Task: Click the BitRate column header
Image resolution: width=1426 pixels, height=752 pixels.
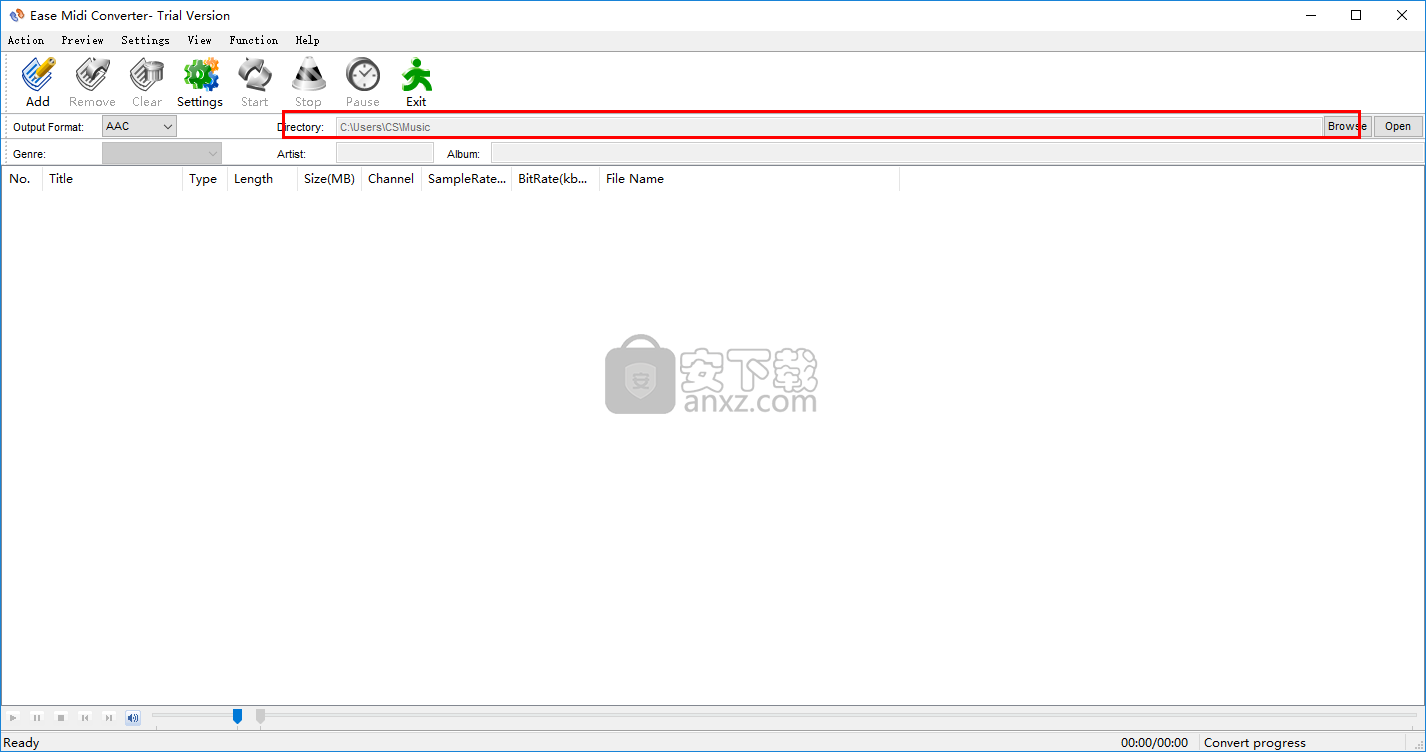Action: pyautogui.click(x=555, y=179)
